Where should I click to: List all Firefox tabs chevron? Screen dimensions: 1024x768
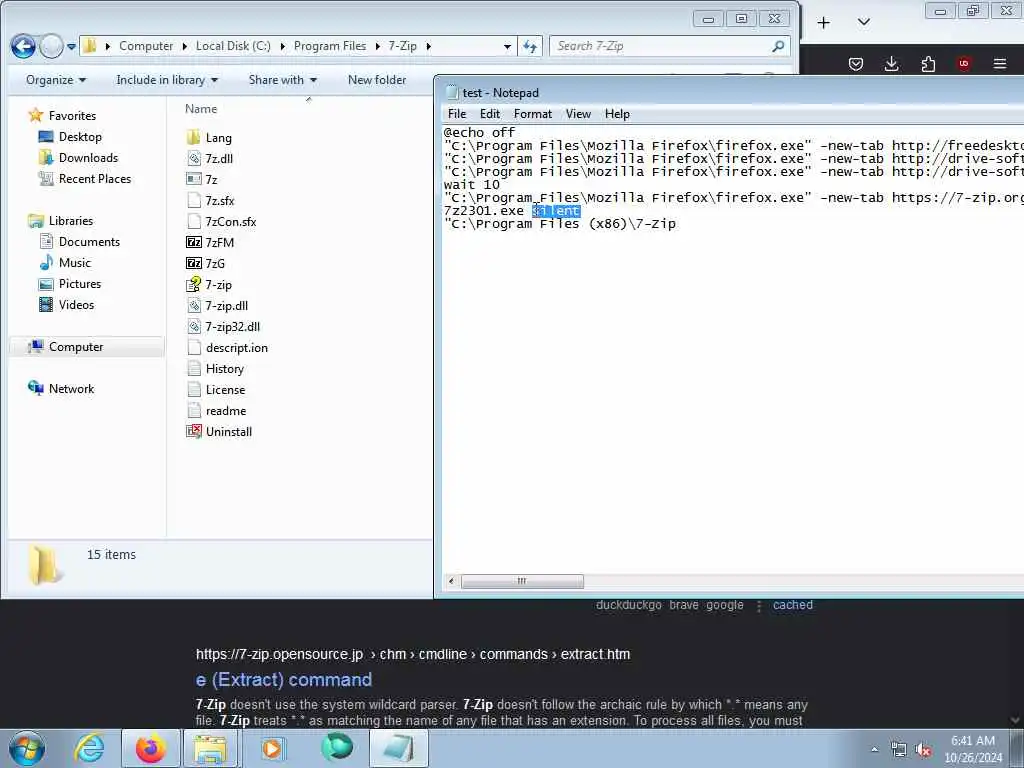pyautogui.click(x=863, y=22)
